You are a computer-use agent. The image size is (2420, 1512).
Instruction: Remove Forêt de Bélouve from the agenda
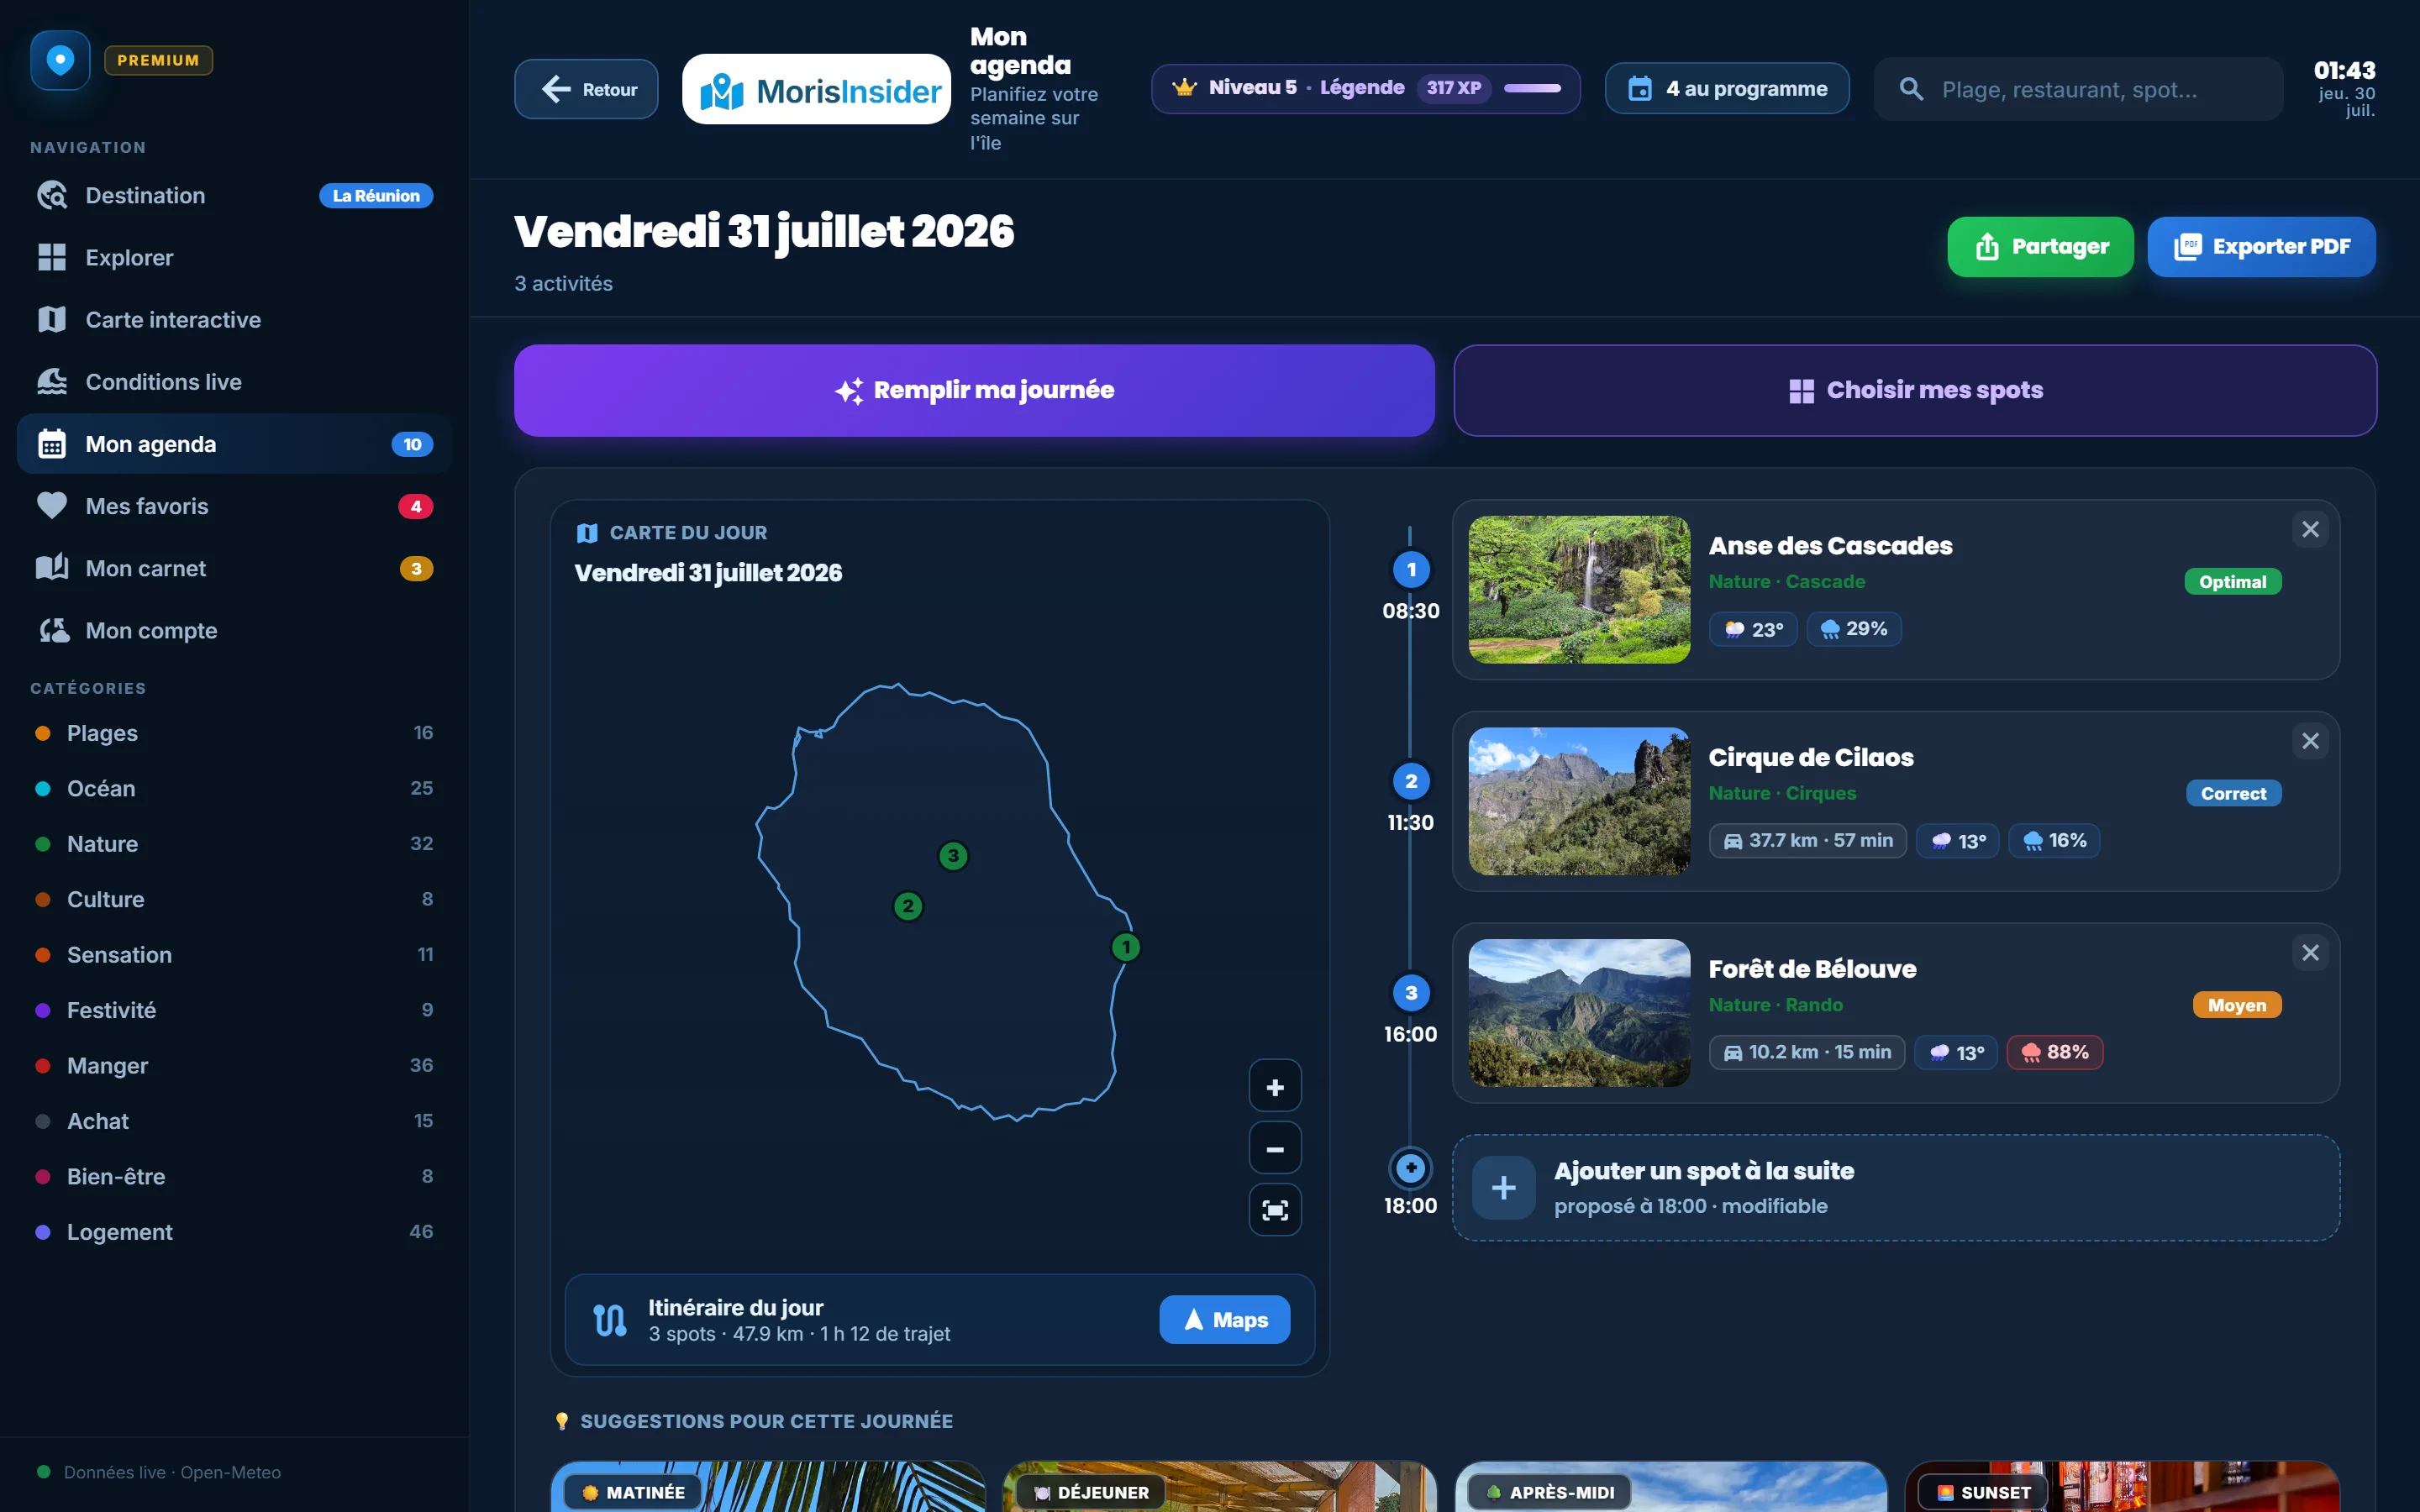pos(2310,953)
